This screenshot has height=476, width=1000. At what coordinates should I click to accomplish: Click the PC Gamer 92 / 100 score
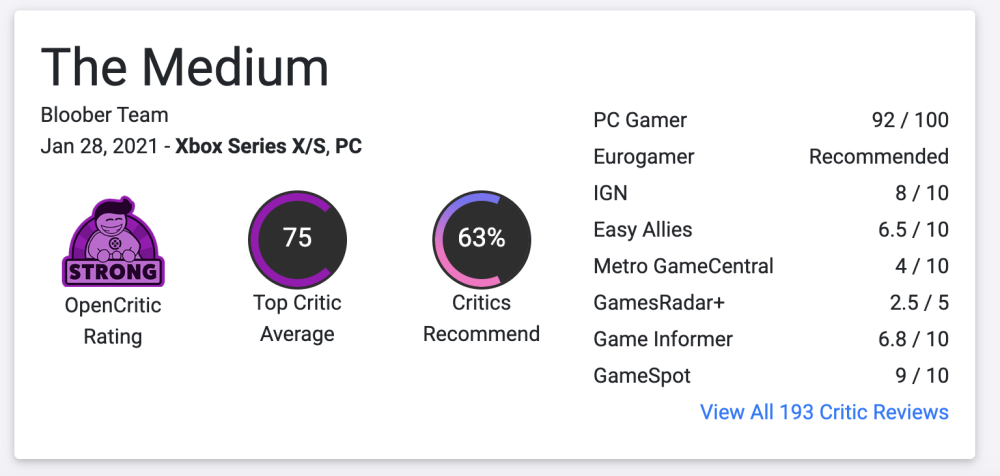click(910, 121)
